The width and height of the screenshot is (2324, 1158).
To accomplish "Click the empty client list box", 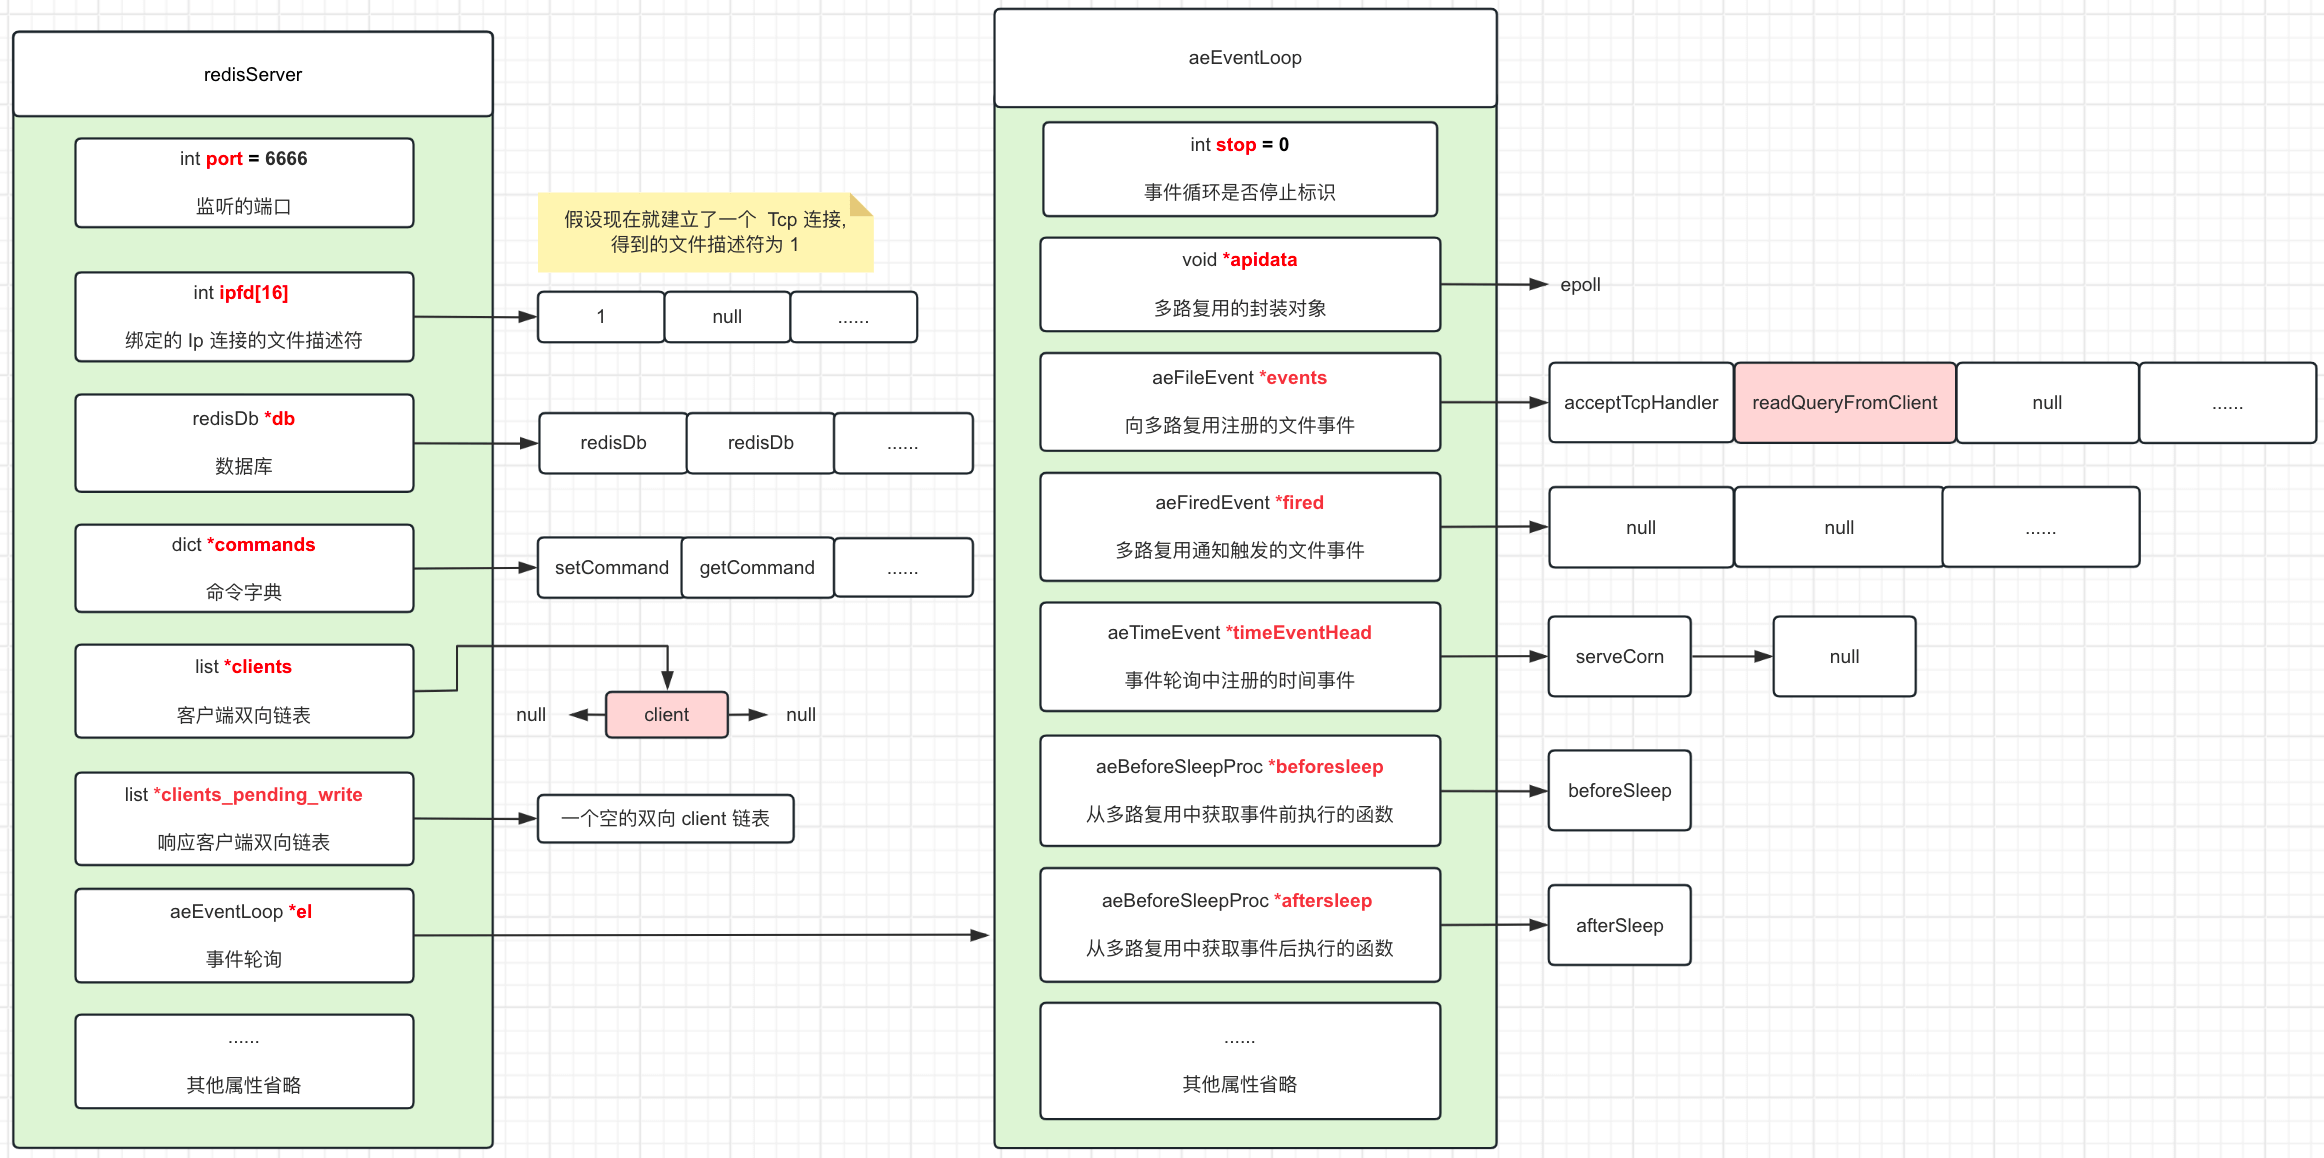I will click(x=666, y=819).
